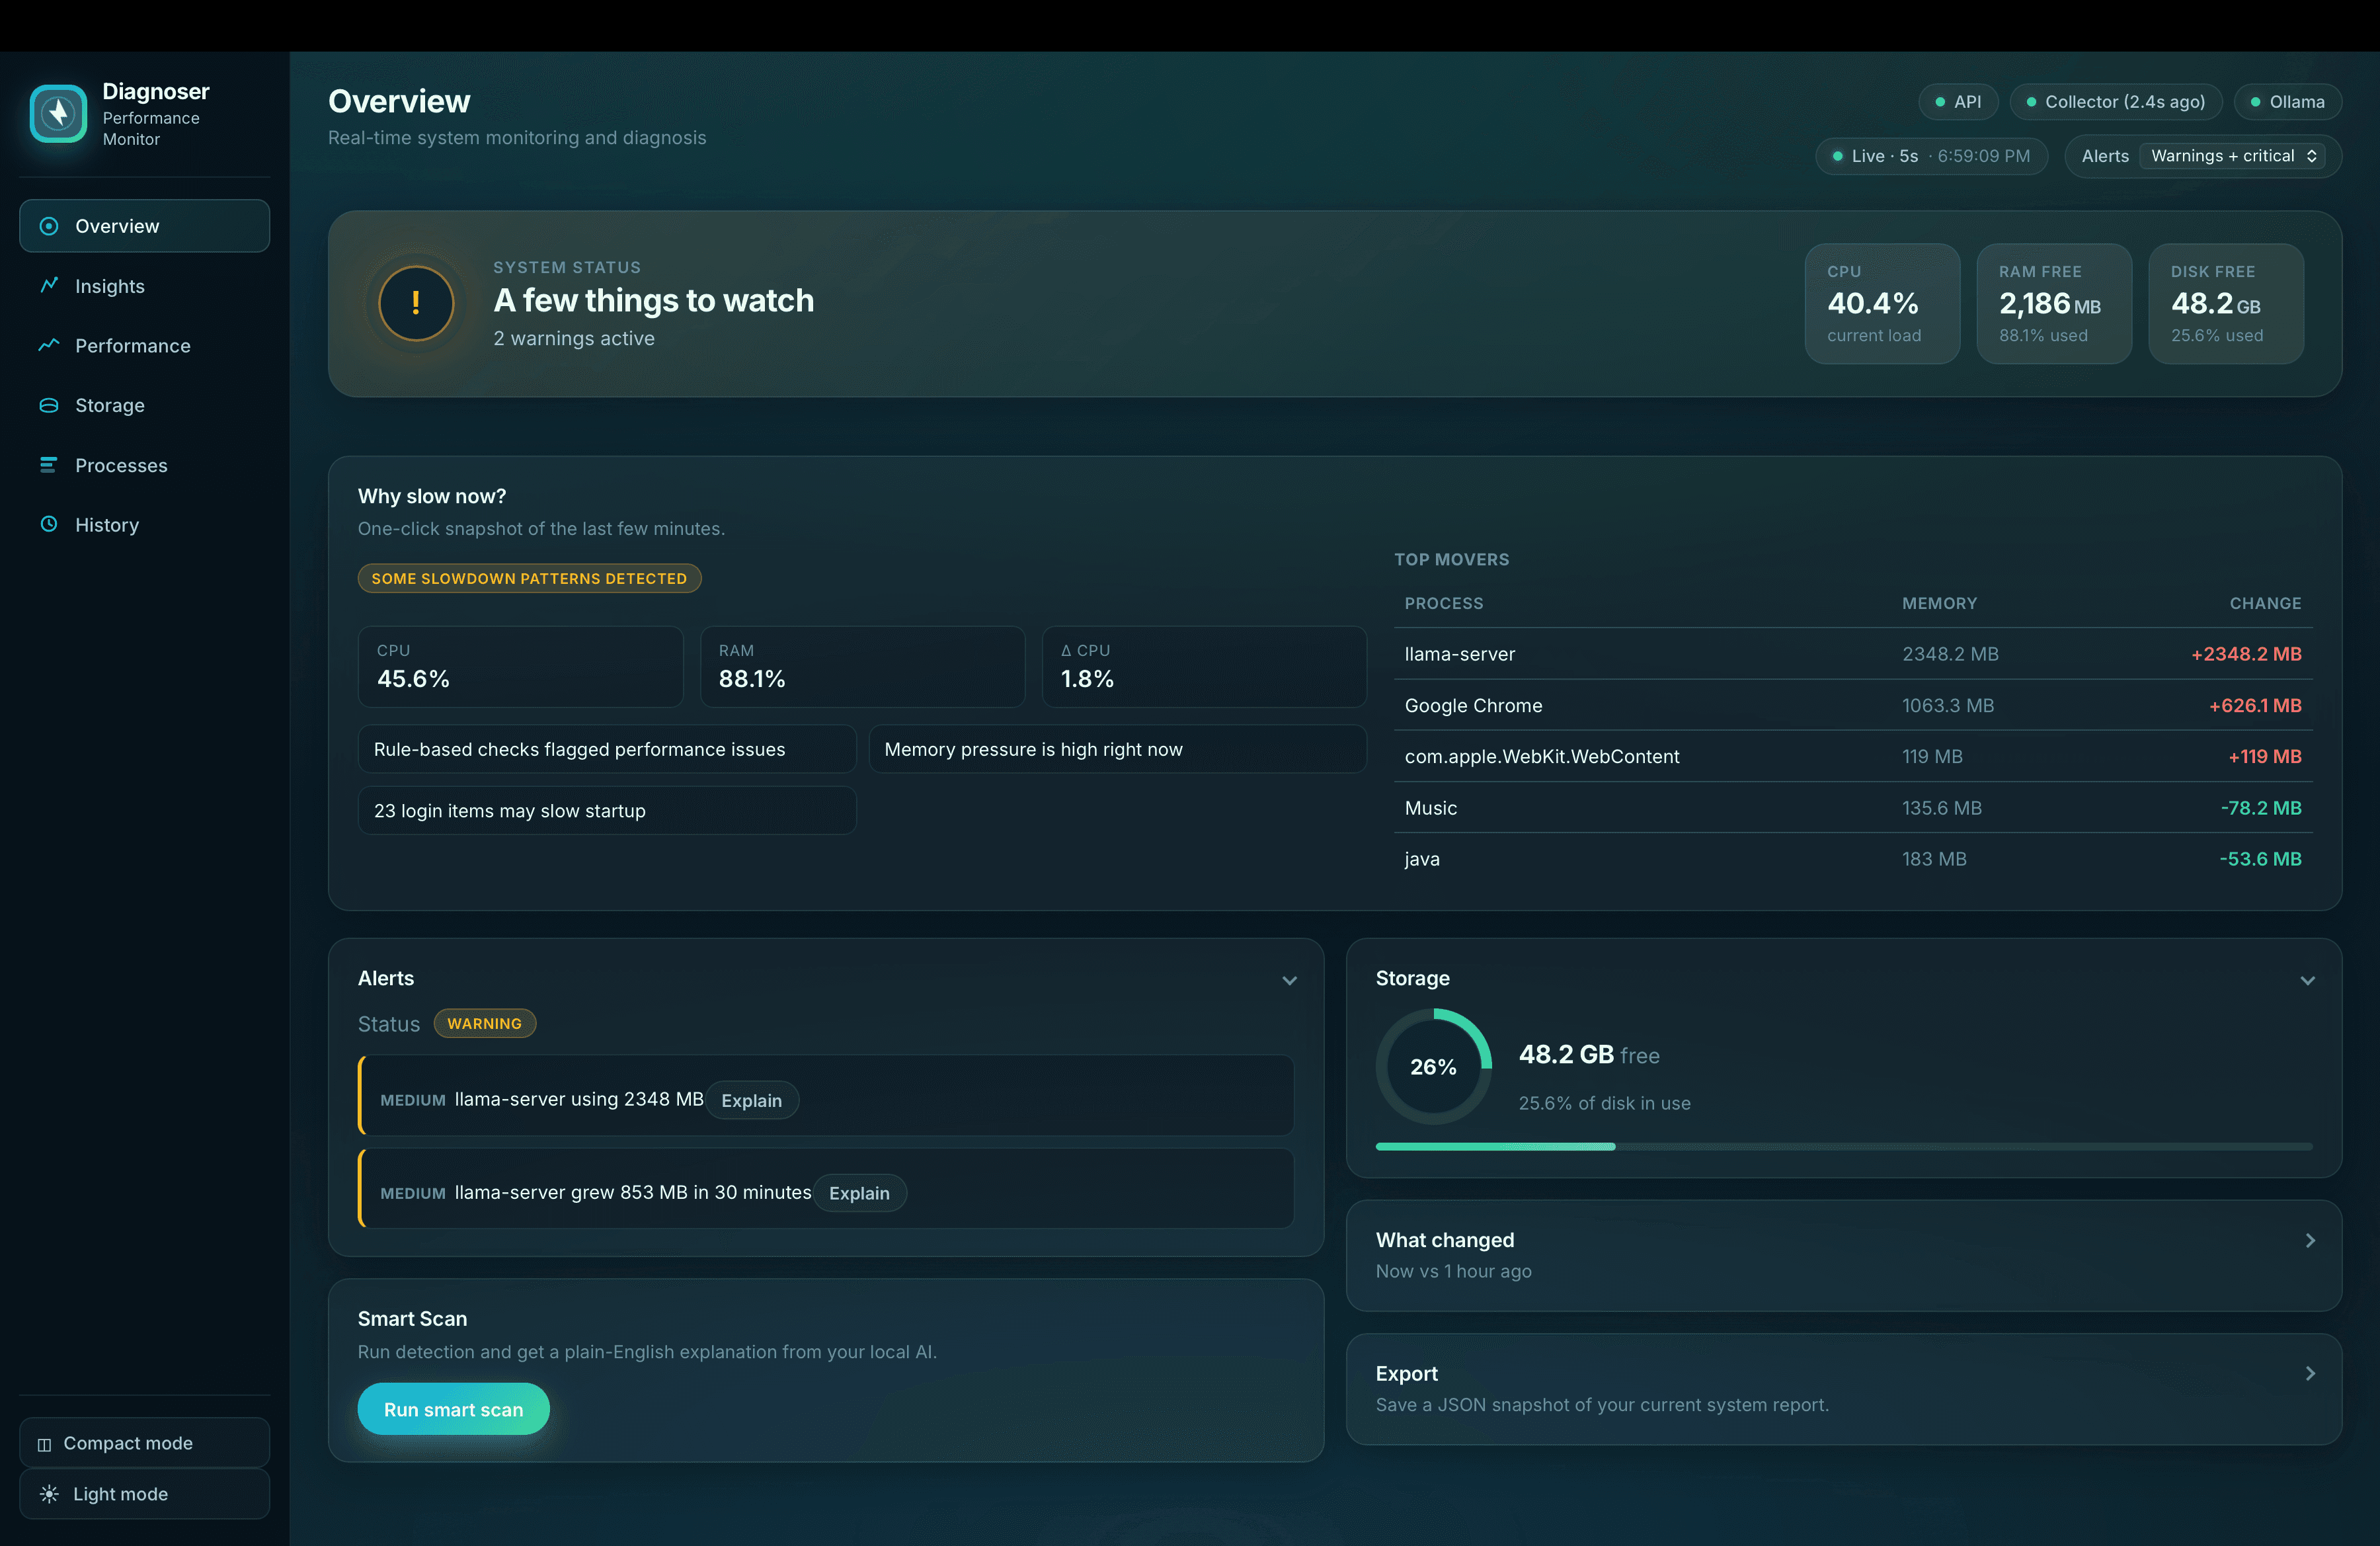Open the CPU 40.4% current load card
Image resolution: width=2380 pixels, height=1546 pixels.
pos(1882,303)
